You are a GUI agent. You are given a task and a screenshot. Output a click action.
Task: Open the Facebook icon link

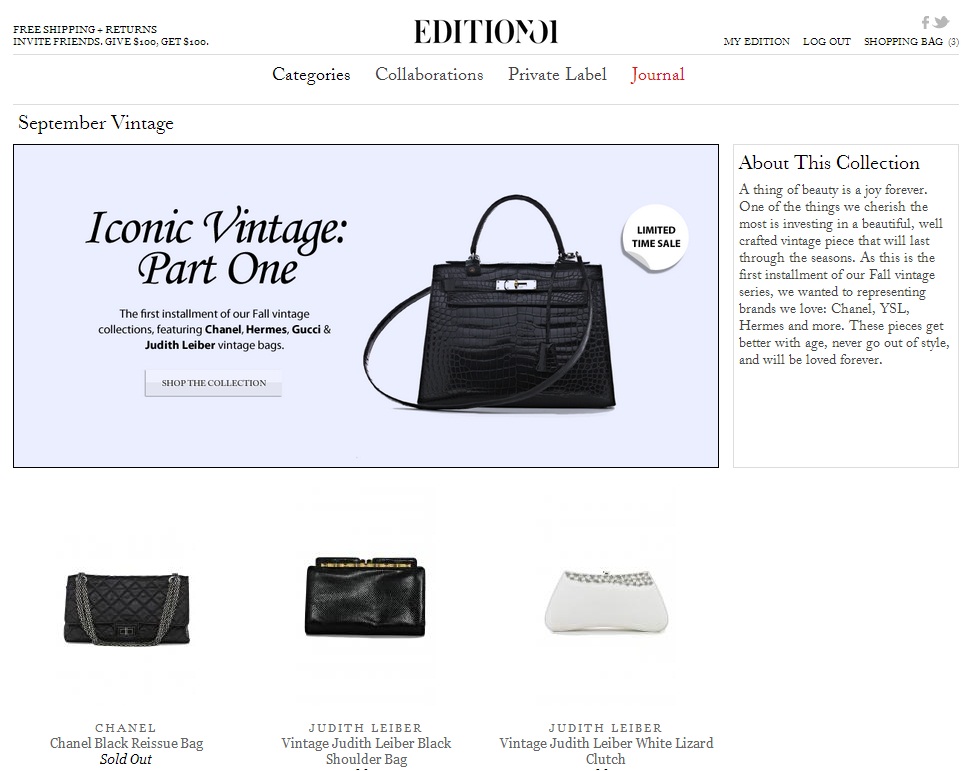[x=925, y=23]
